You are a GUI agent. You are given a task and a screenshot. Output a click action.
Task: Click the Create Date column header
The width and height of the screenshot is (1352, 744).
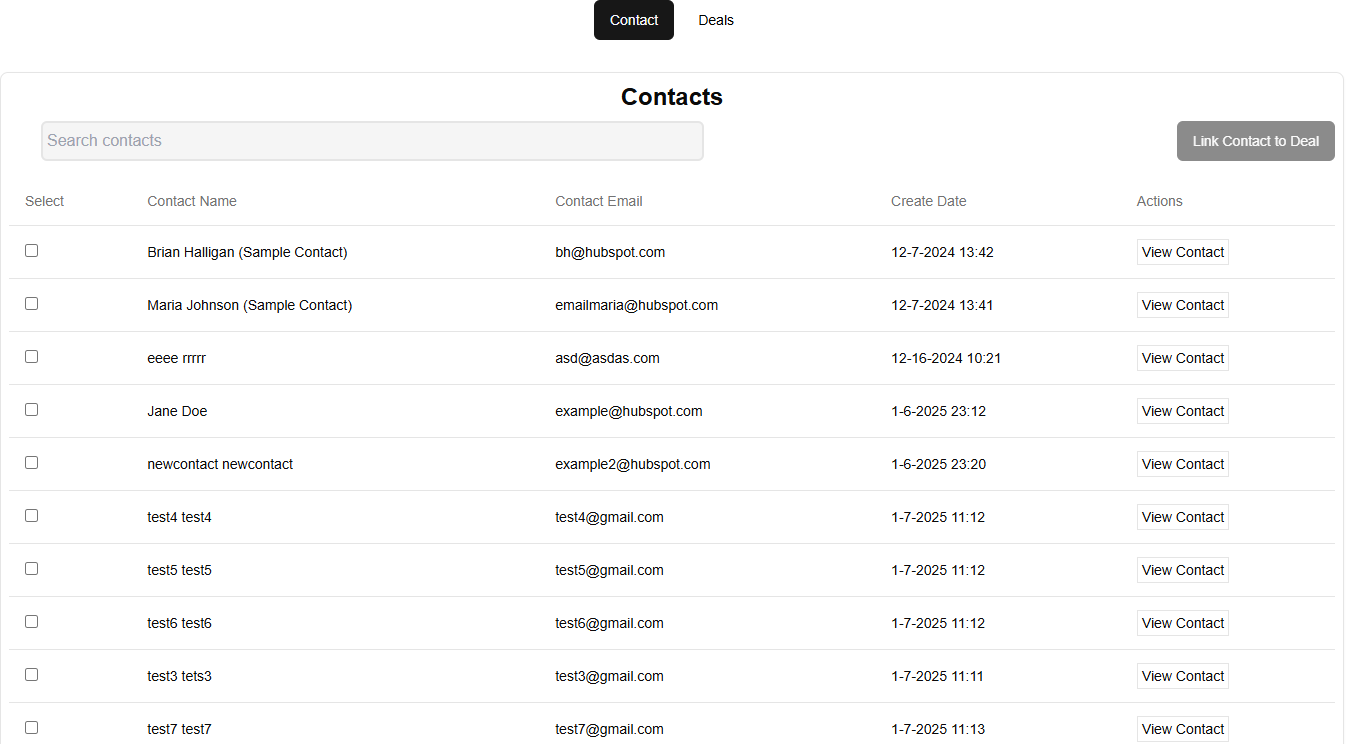(928, 201)
